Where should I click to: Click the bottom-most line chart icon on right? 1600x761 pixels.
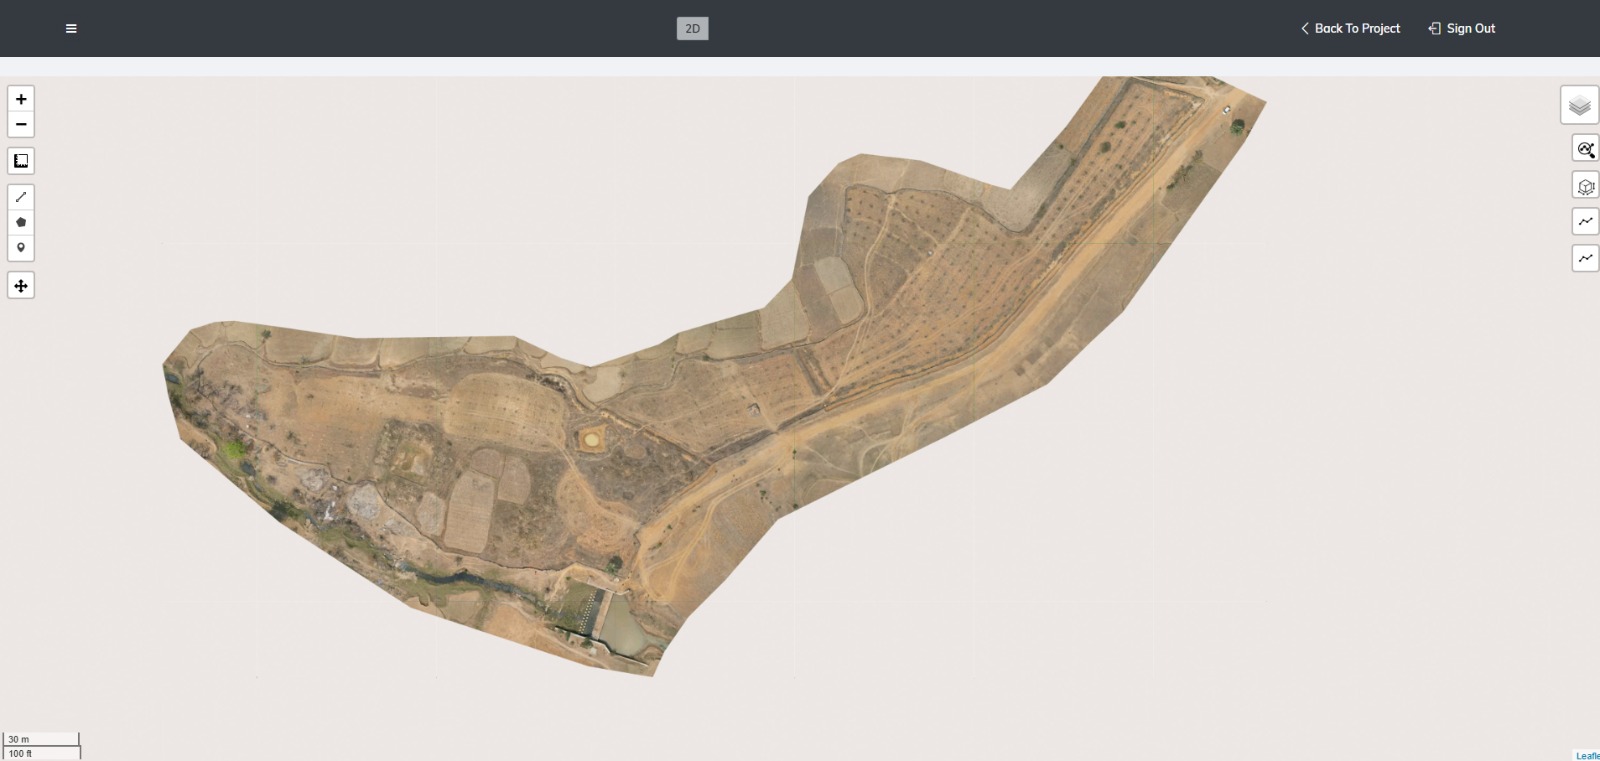[x=1585, y=258]
